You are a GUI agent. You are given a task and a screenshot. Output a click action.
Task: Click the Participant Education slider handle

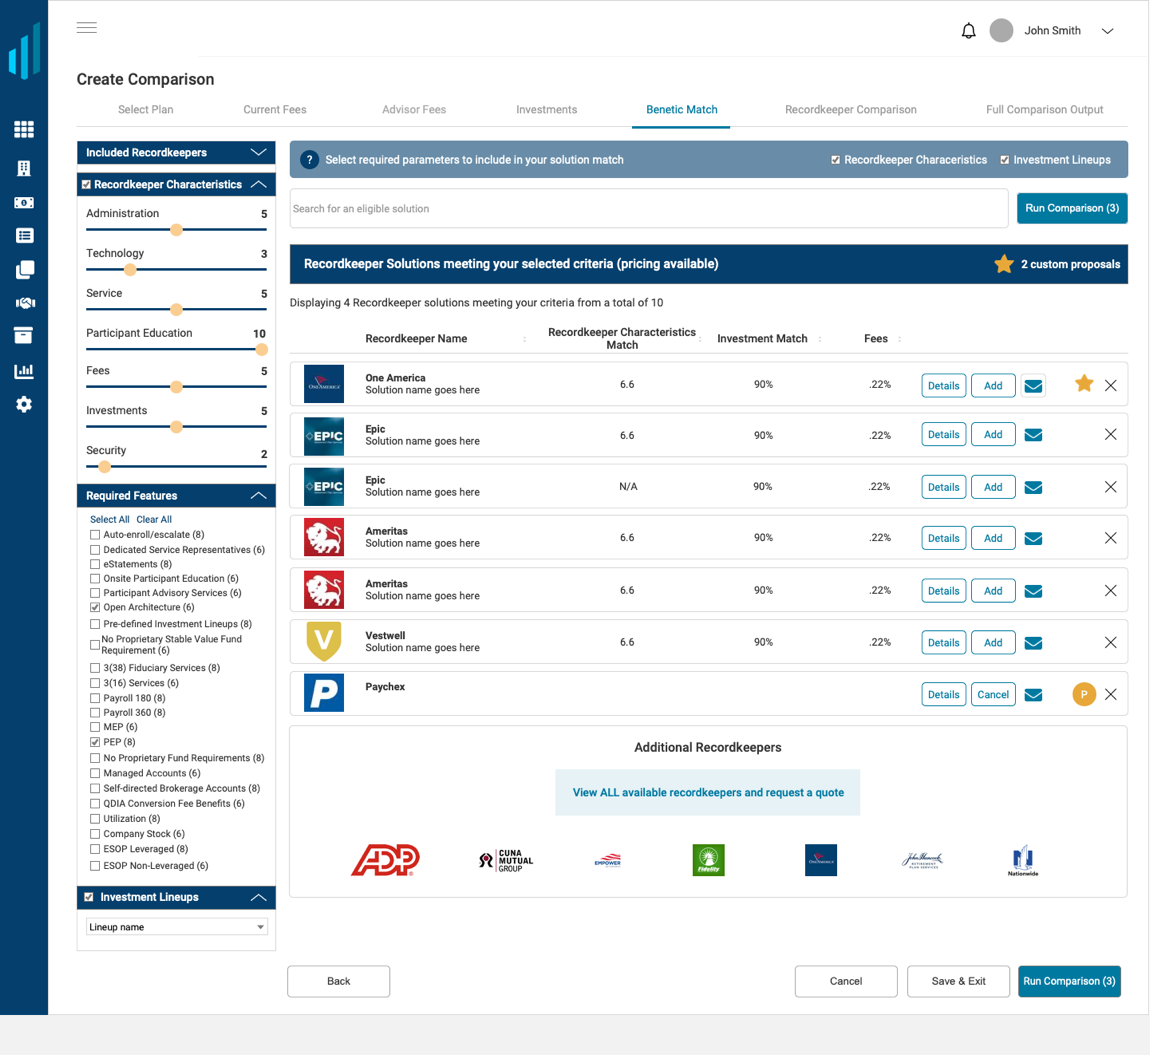262,350
